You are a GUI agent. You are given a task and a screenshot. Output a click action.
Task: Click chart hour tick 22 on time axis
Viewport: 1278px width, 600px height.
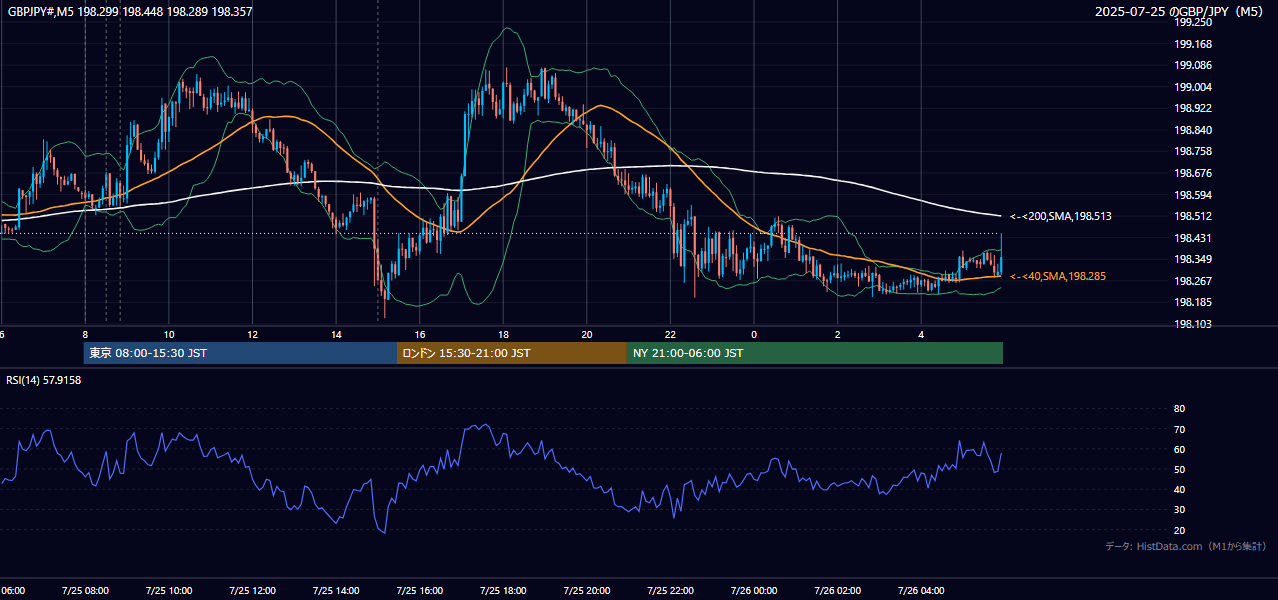[x=670, y=334]
